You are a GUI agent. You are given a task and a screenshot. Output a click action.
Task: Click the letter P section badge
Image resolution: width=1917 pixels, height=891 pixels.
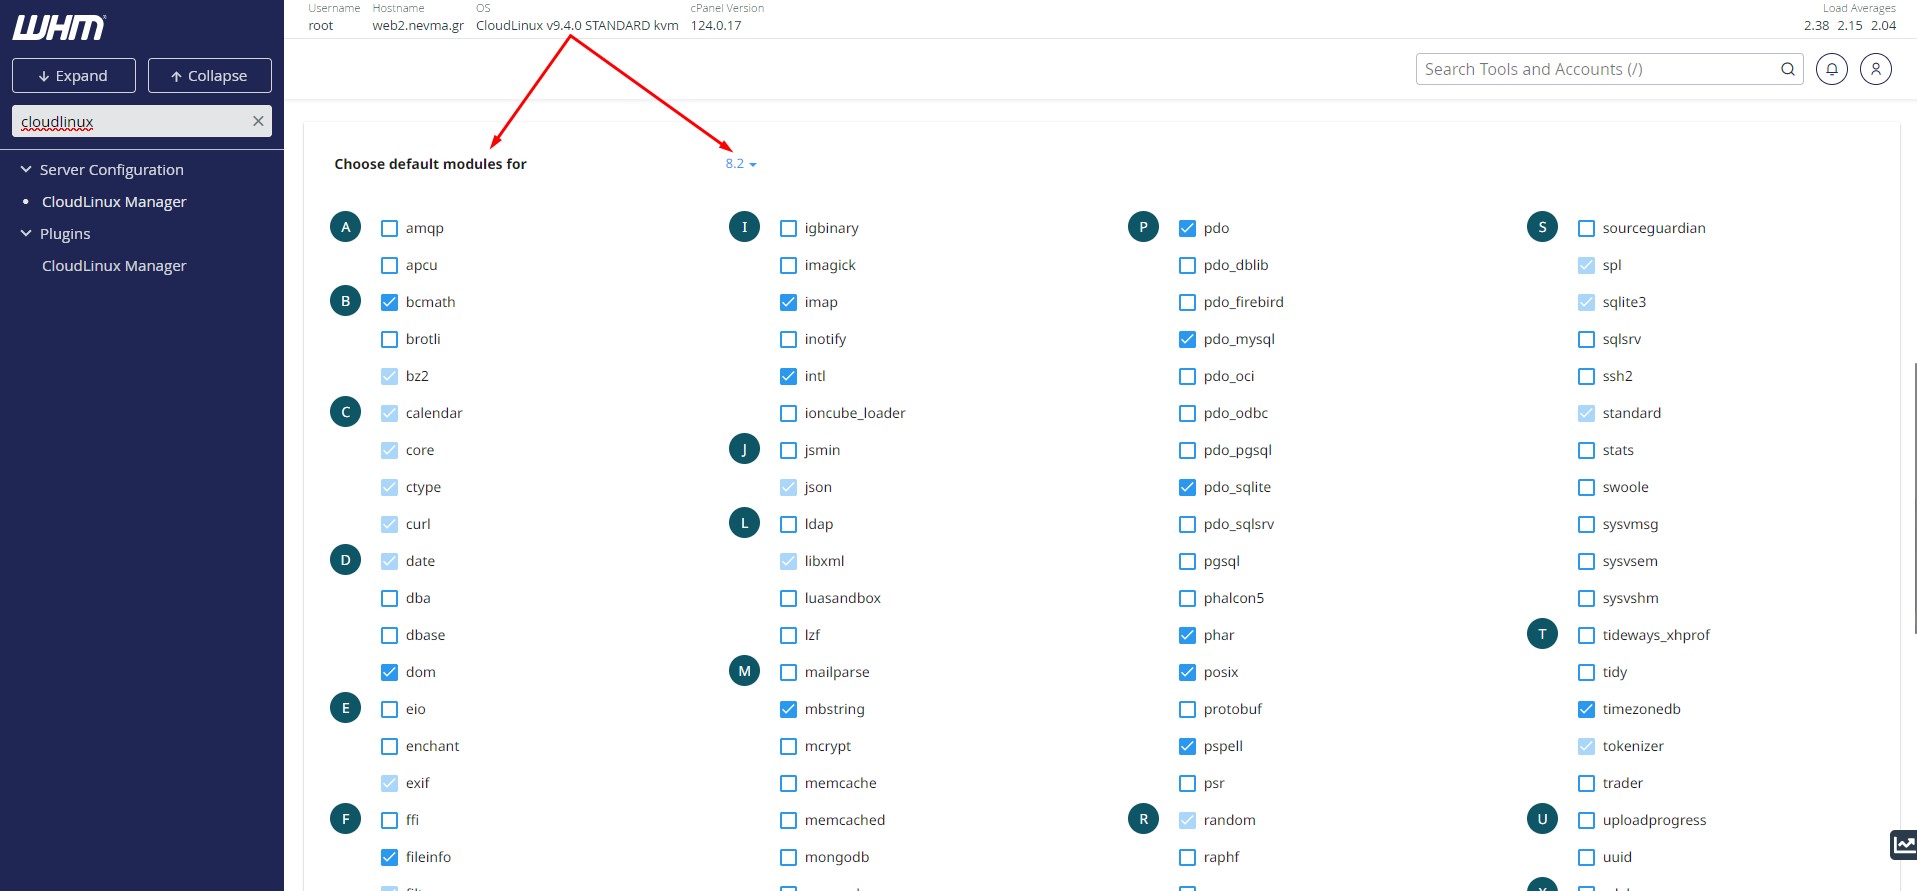(x=1143, y=227)
